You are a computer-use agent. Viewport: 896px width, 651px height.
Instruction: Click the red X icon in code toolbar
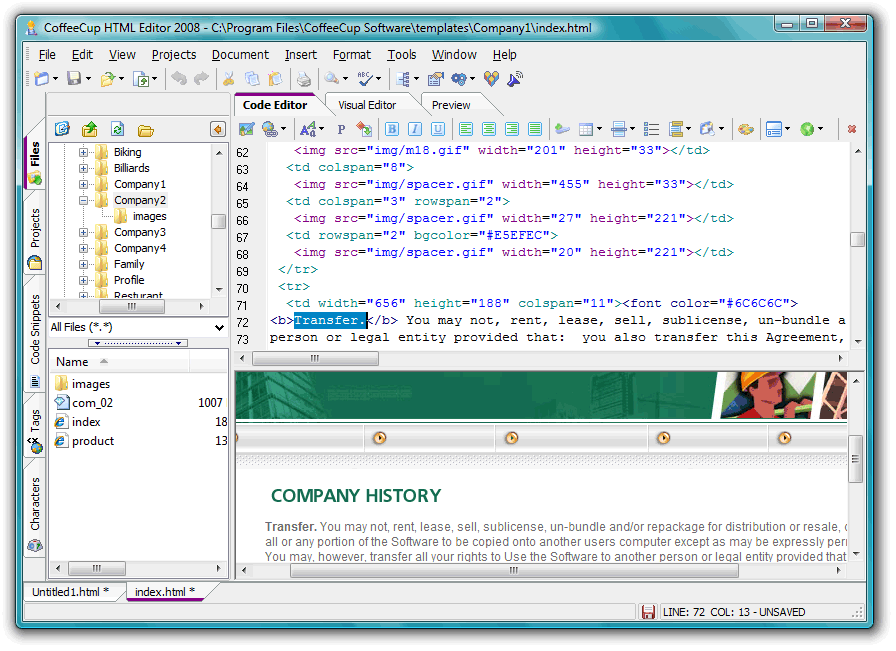pos(851,129)
